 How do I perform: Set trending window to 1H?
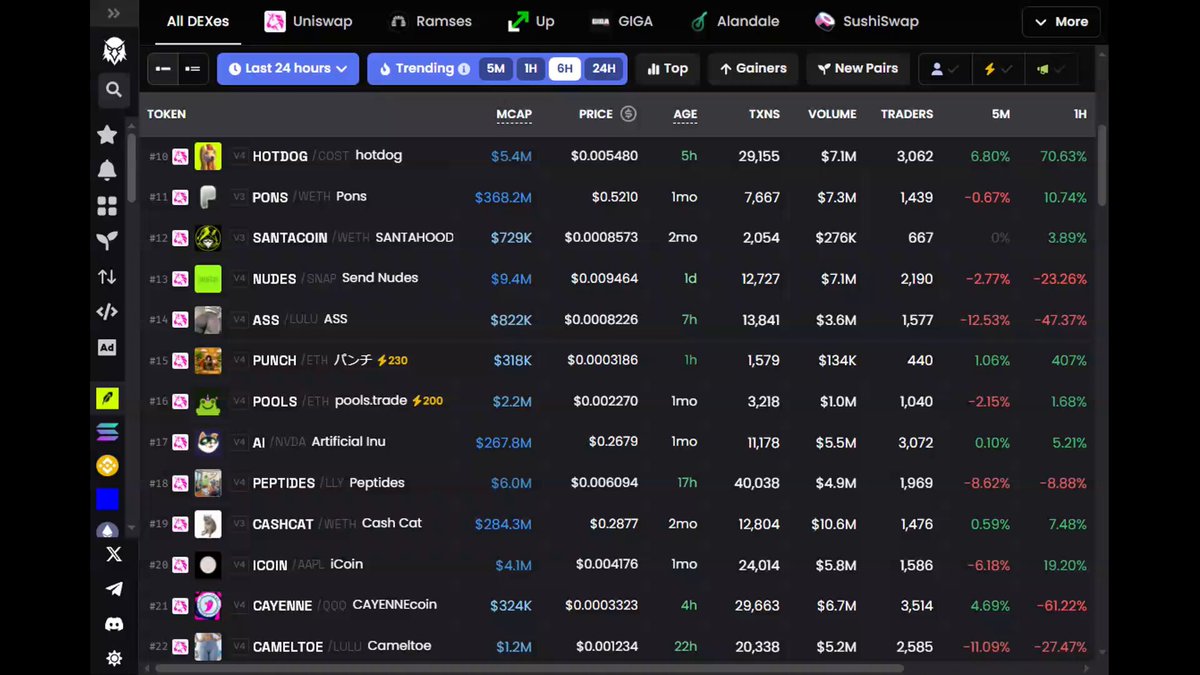click(x=530, y=69)
